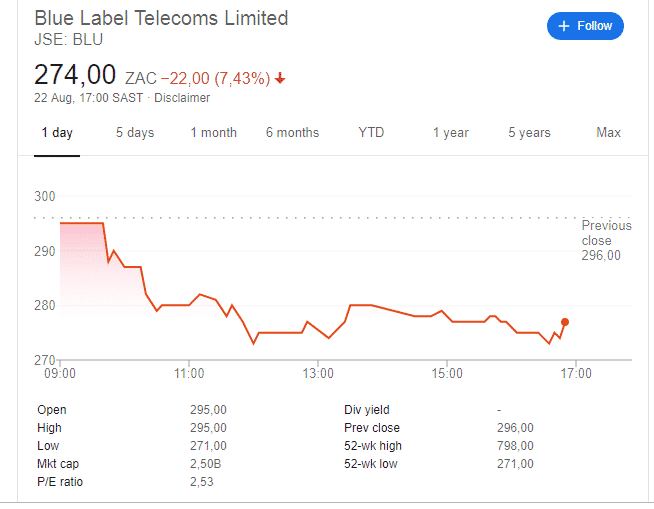Screen dimensions: 654x509
Task: Click the 15:00 marker on chart axis
Action: (447, 373)
